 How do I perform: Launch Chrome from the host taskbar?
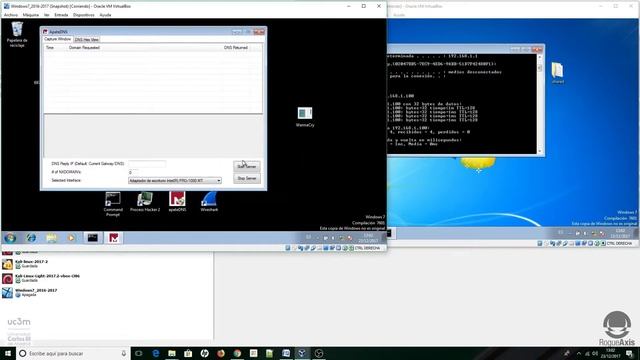click(237, 353)
